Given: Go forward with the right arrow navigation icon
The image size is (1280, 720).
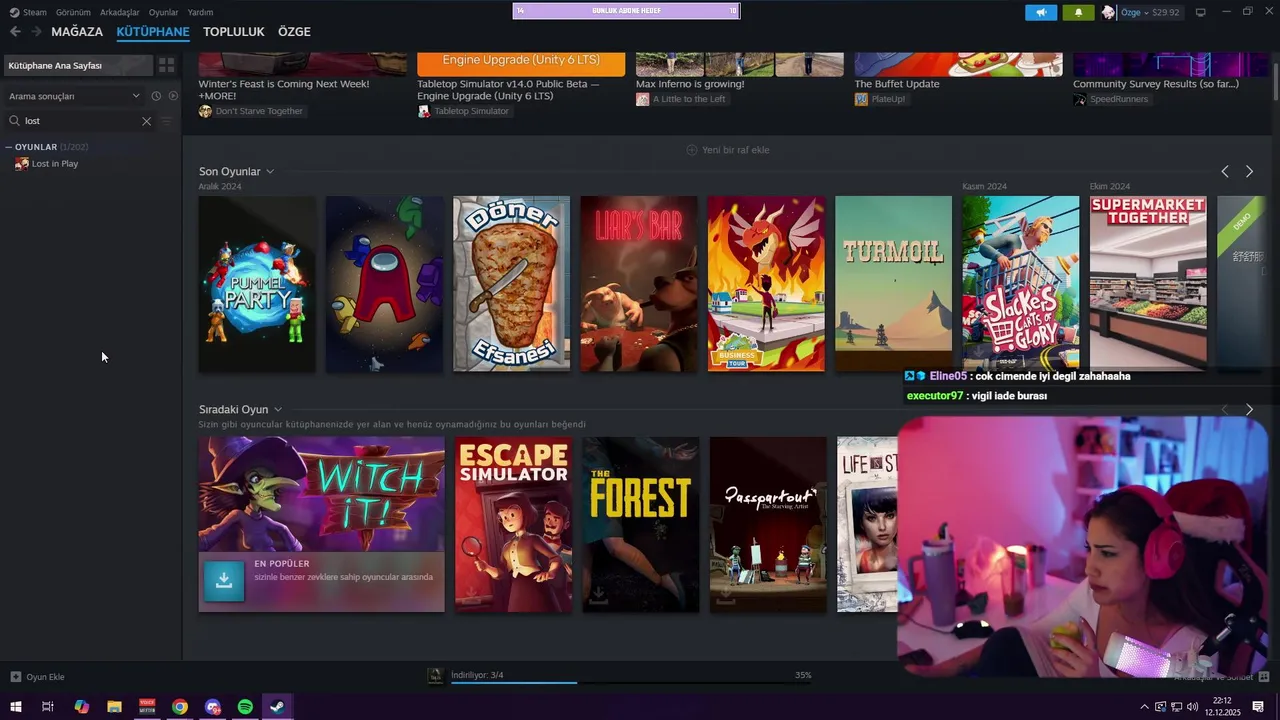Looking at the screenshot, I should tap(36, 32).
